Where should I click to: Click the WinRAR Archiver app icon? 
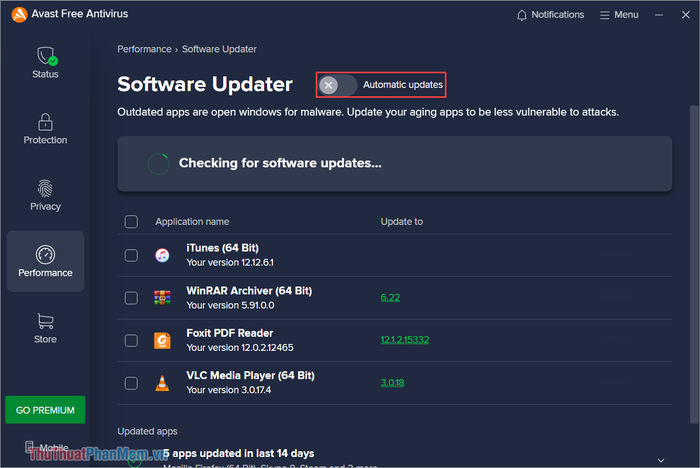(x=162, y=298)
